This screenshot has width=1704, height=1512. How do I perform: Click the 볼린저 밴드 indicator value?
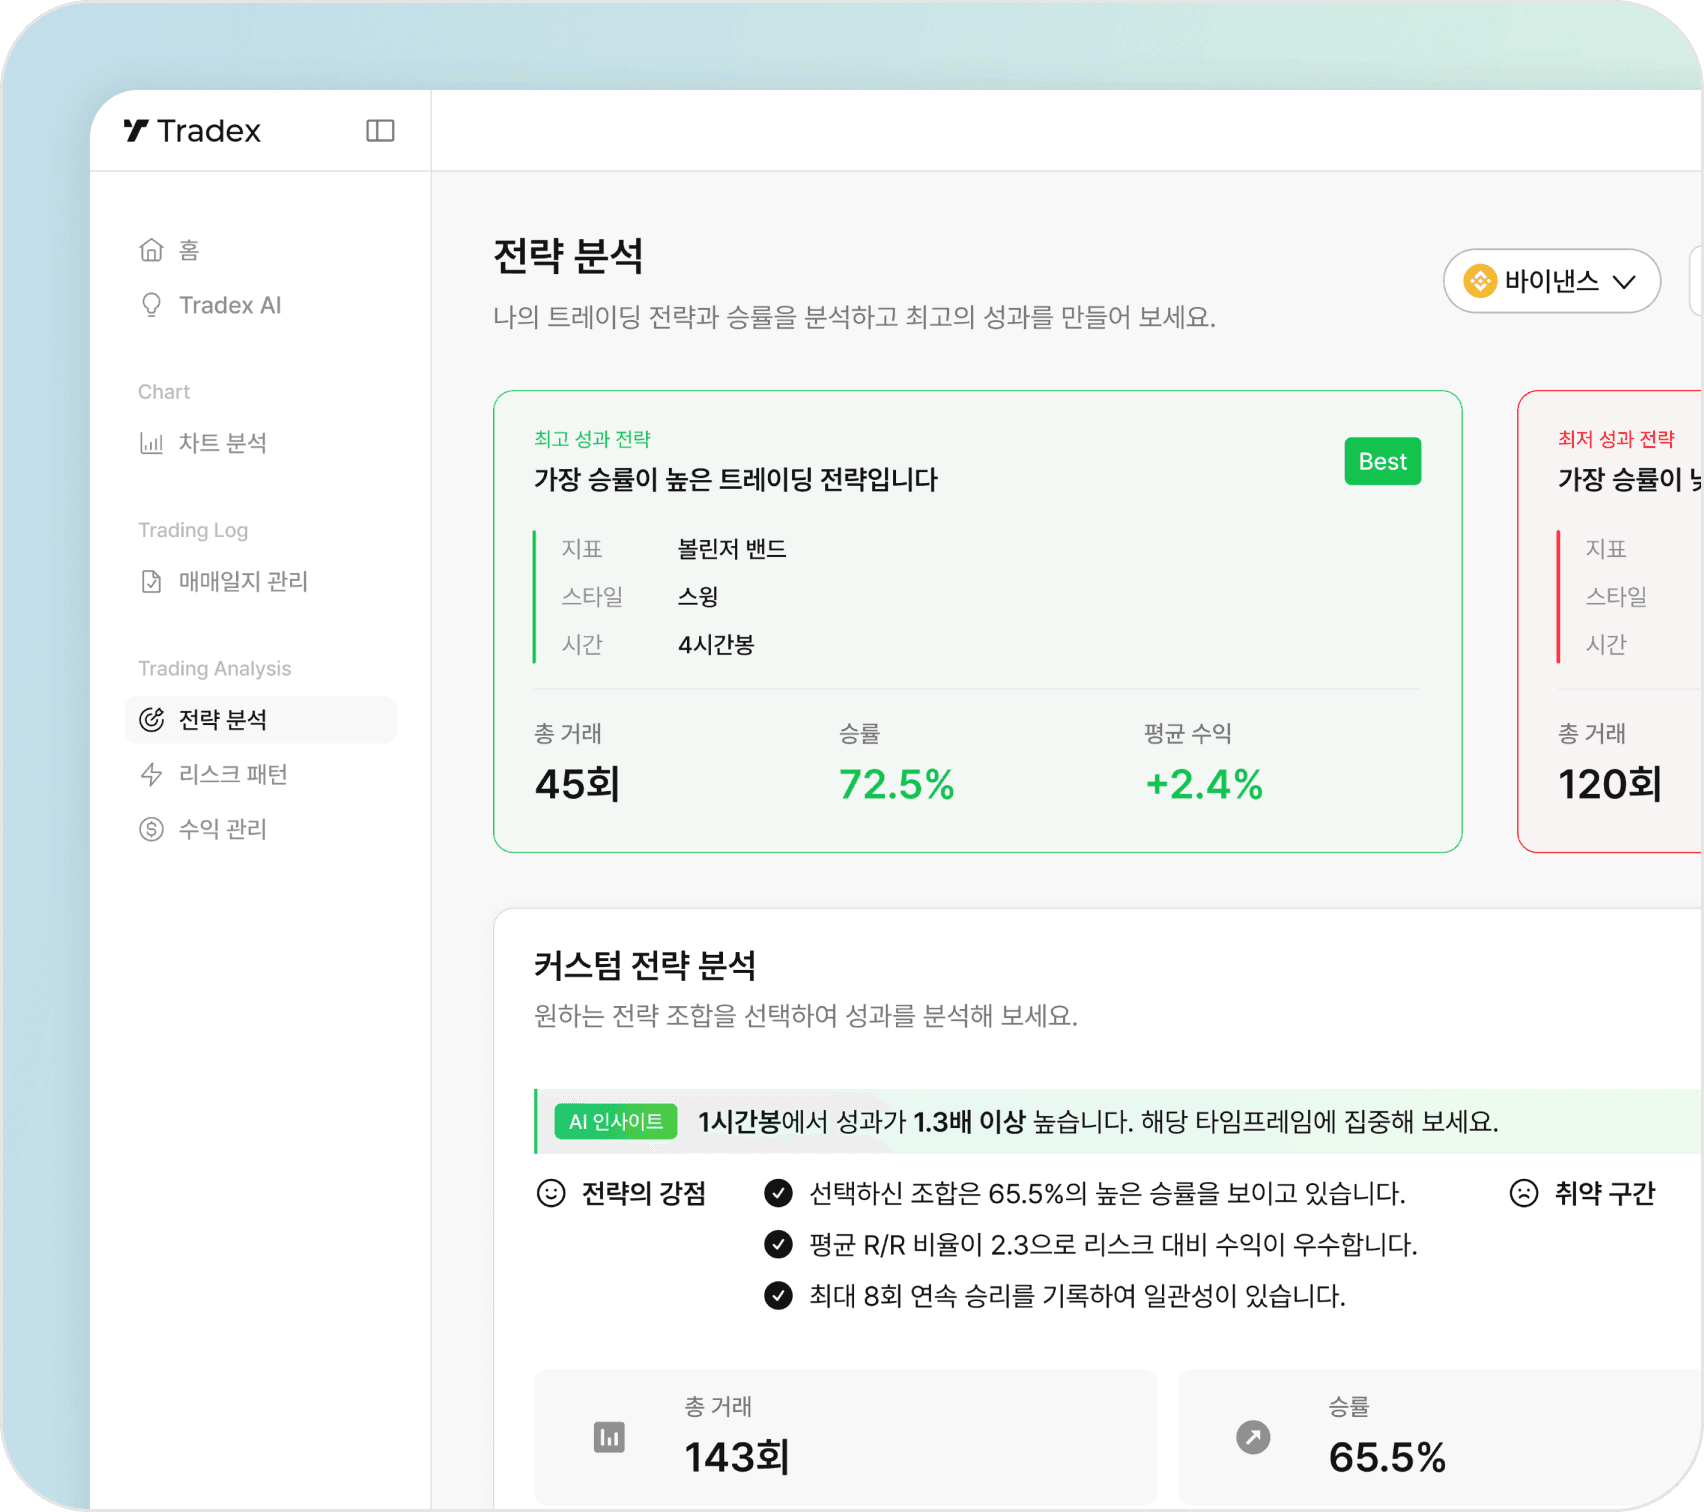click(732, 549)
